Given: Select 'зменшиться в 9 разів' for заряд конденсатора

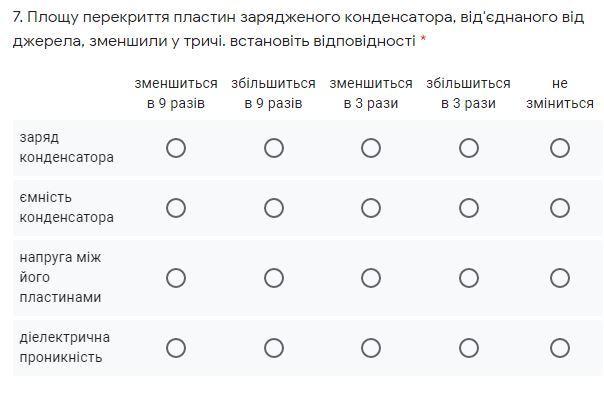Looking at the screenshot, I should click(x=176, y=148).
